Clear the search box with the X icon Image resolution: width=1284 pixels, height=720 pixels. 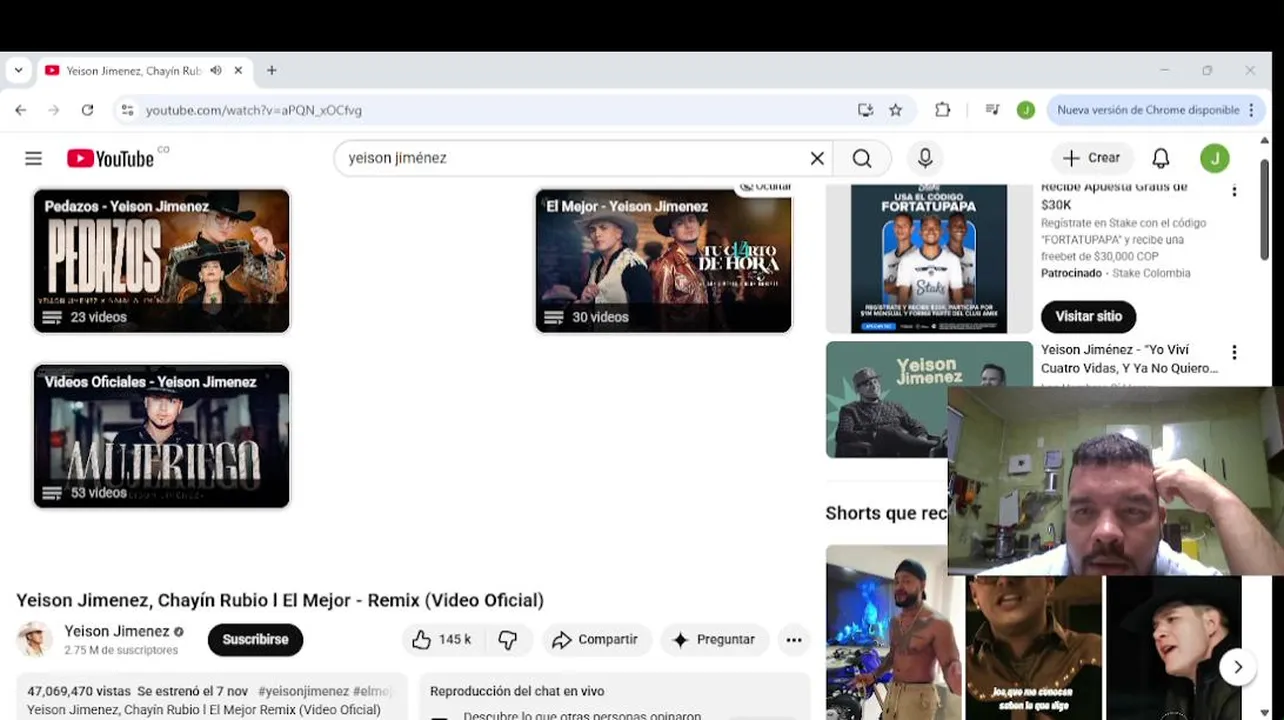pyautogui.click(x=817, y=158)
